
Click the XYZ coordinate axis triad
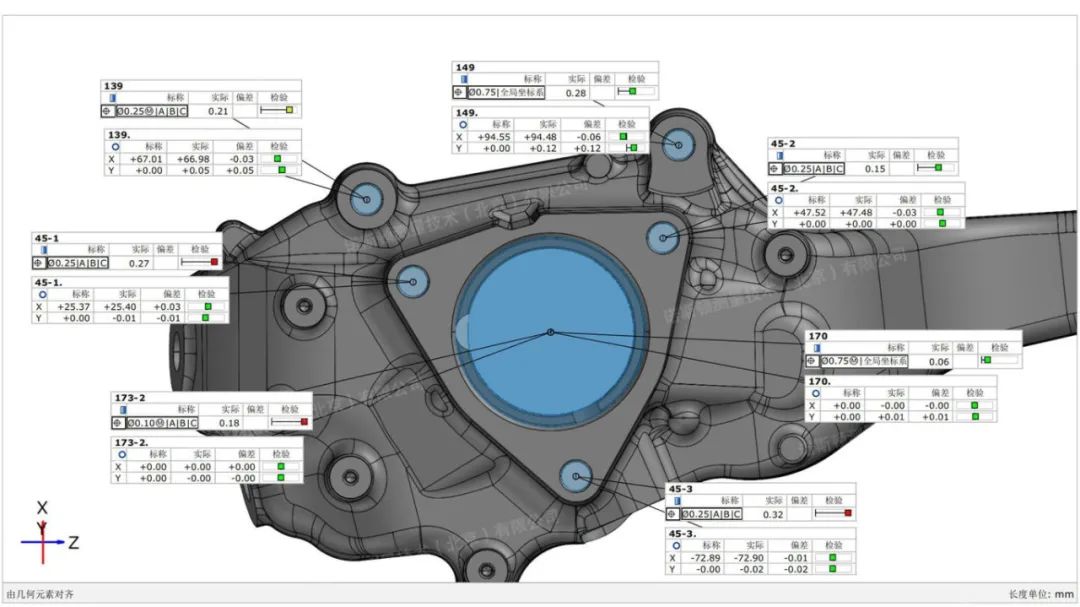tap(48, 534)
